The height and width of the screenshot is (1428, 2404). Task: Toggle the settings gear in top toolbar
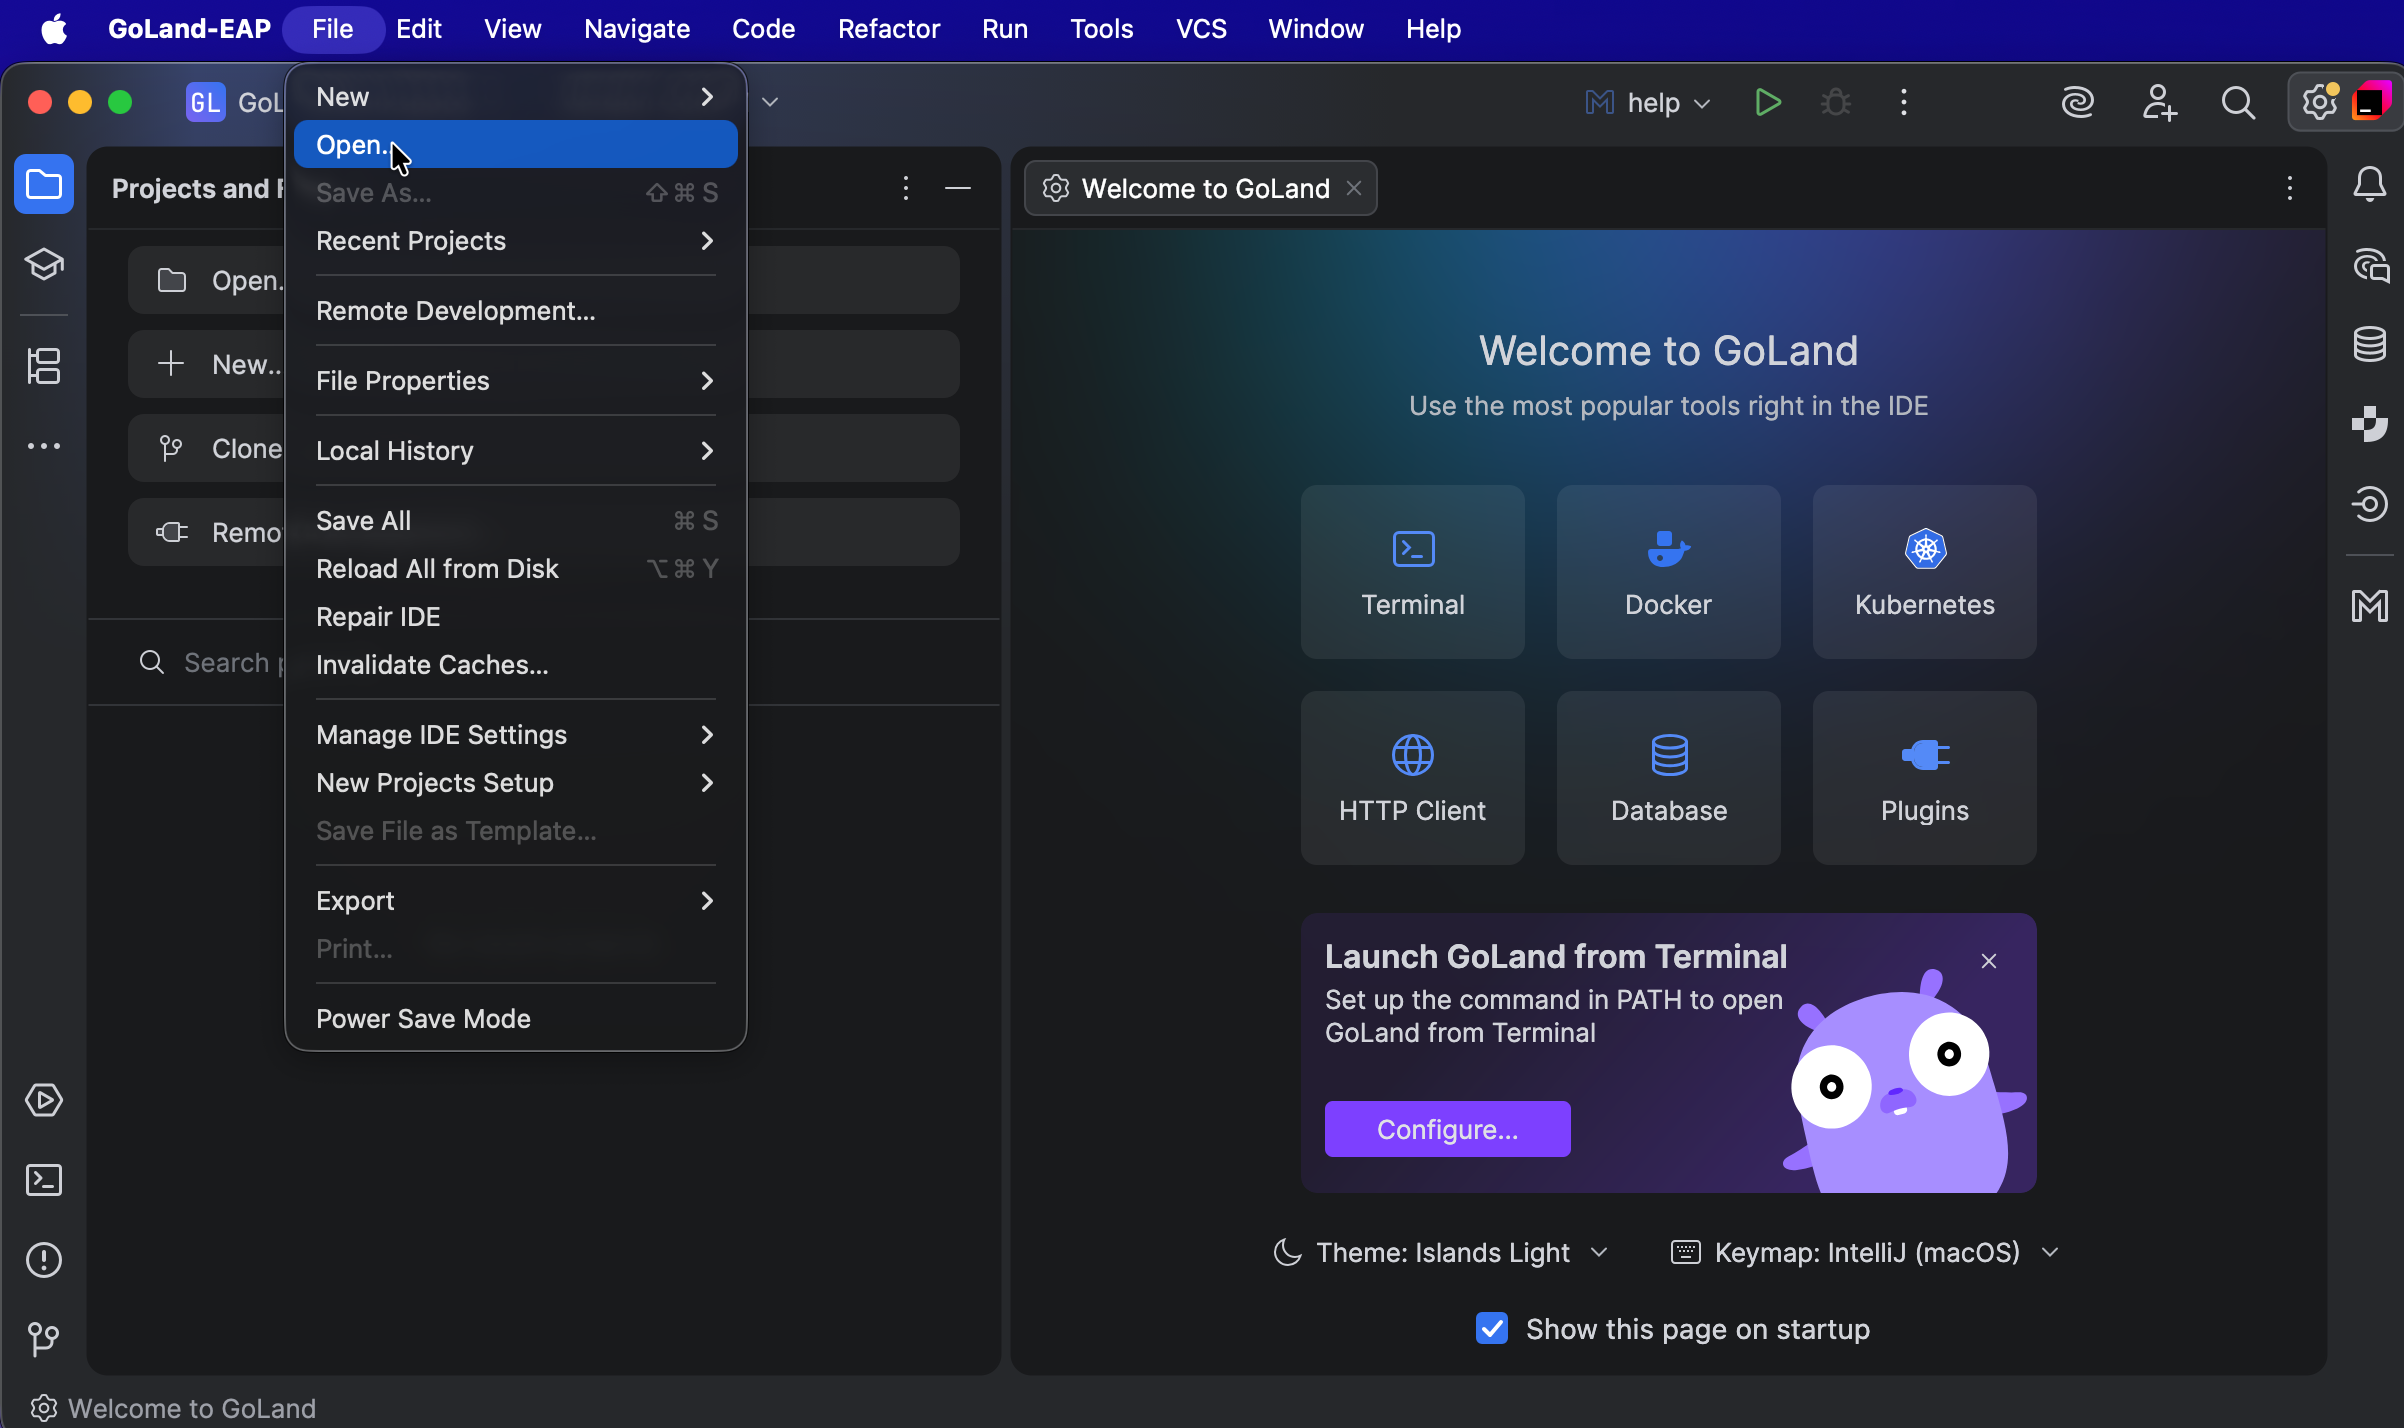(2317, 101)
